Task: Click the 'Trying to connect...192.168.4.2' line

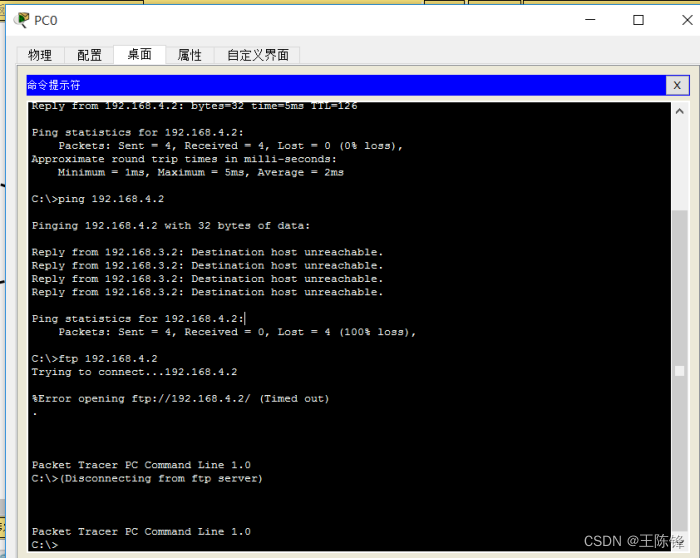Action: point(134,372)
